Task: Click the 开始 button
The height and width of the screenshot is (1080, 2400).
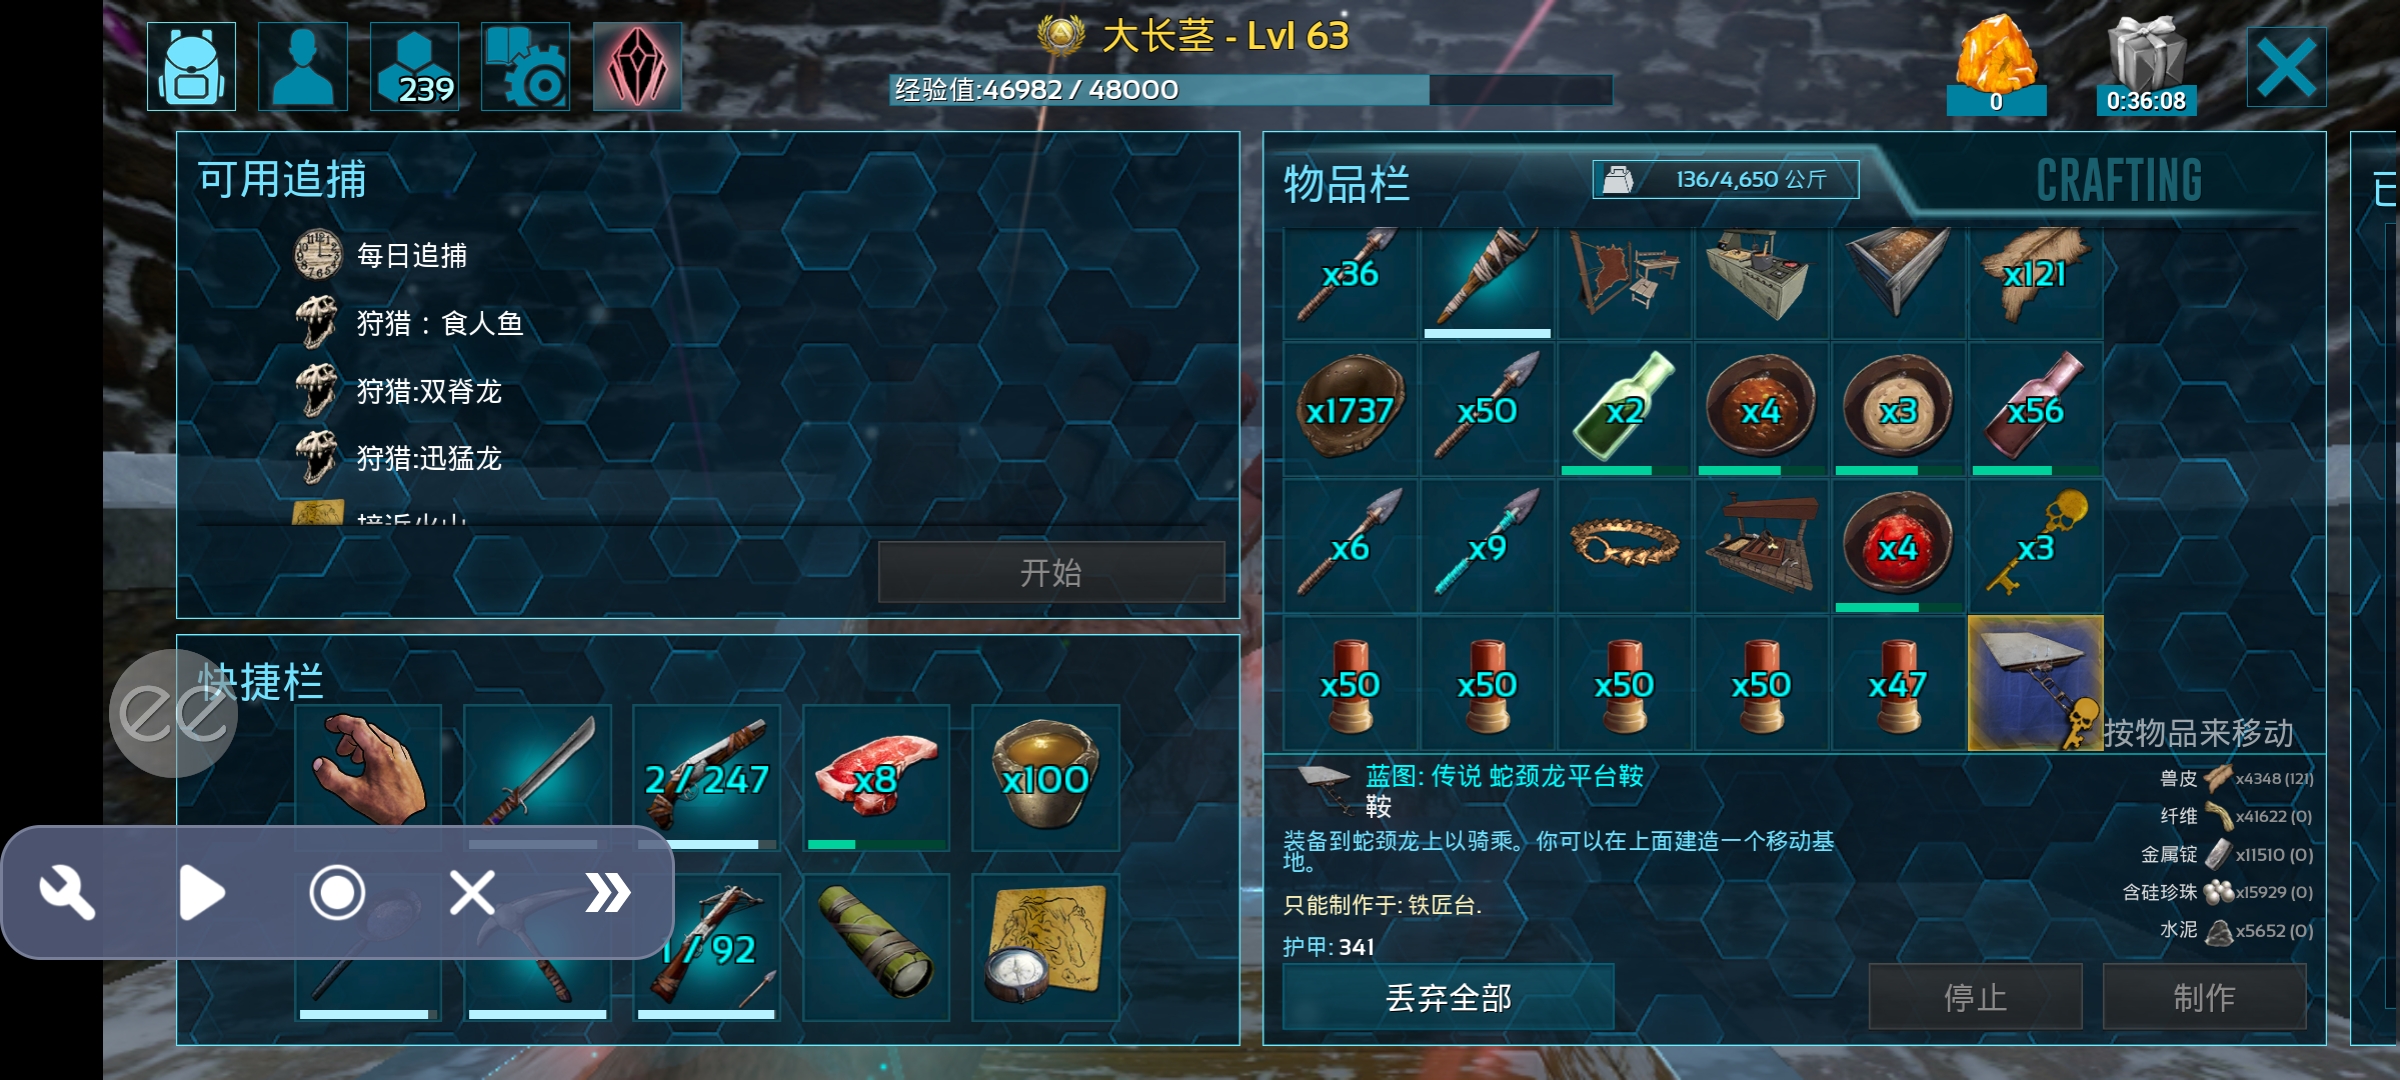Action: click(x=1051, y=573)
